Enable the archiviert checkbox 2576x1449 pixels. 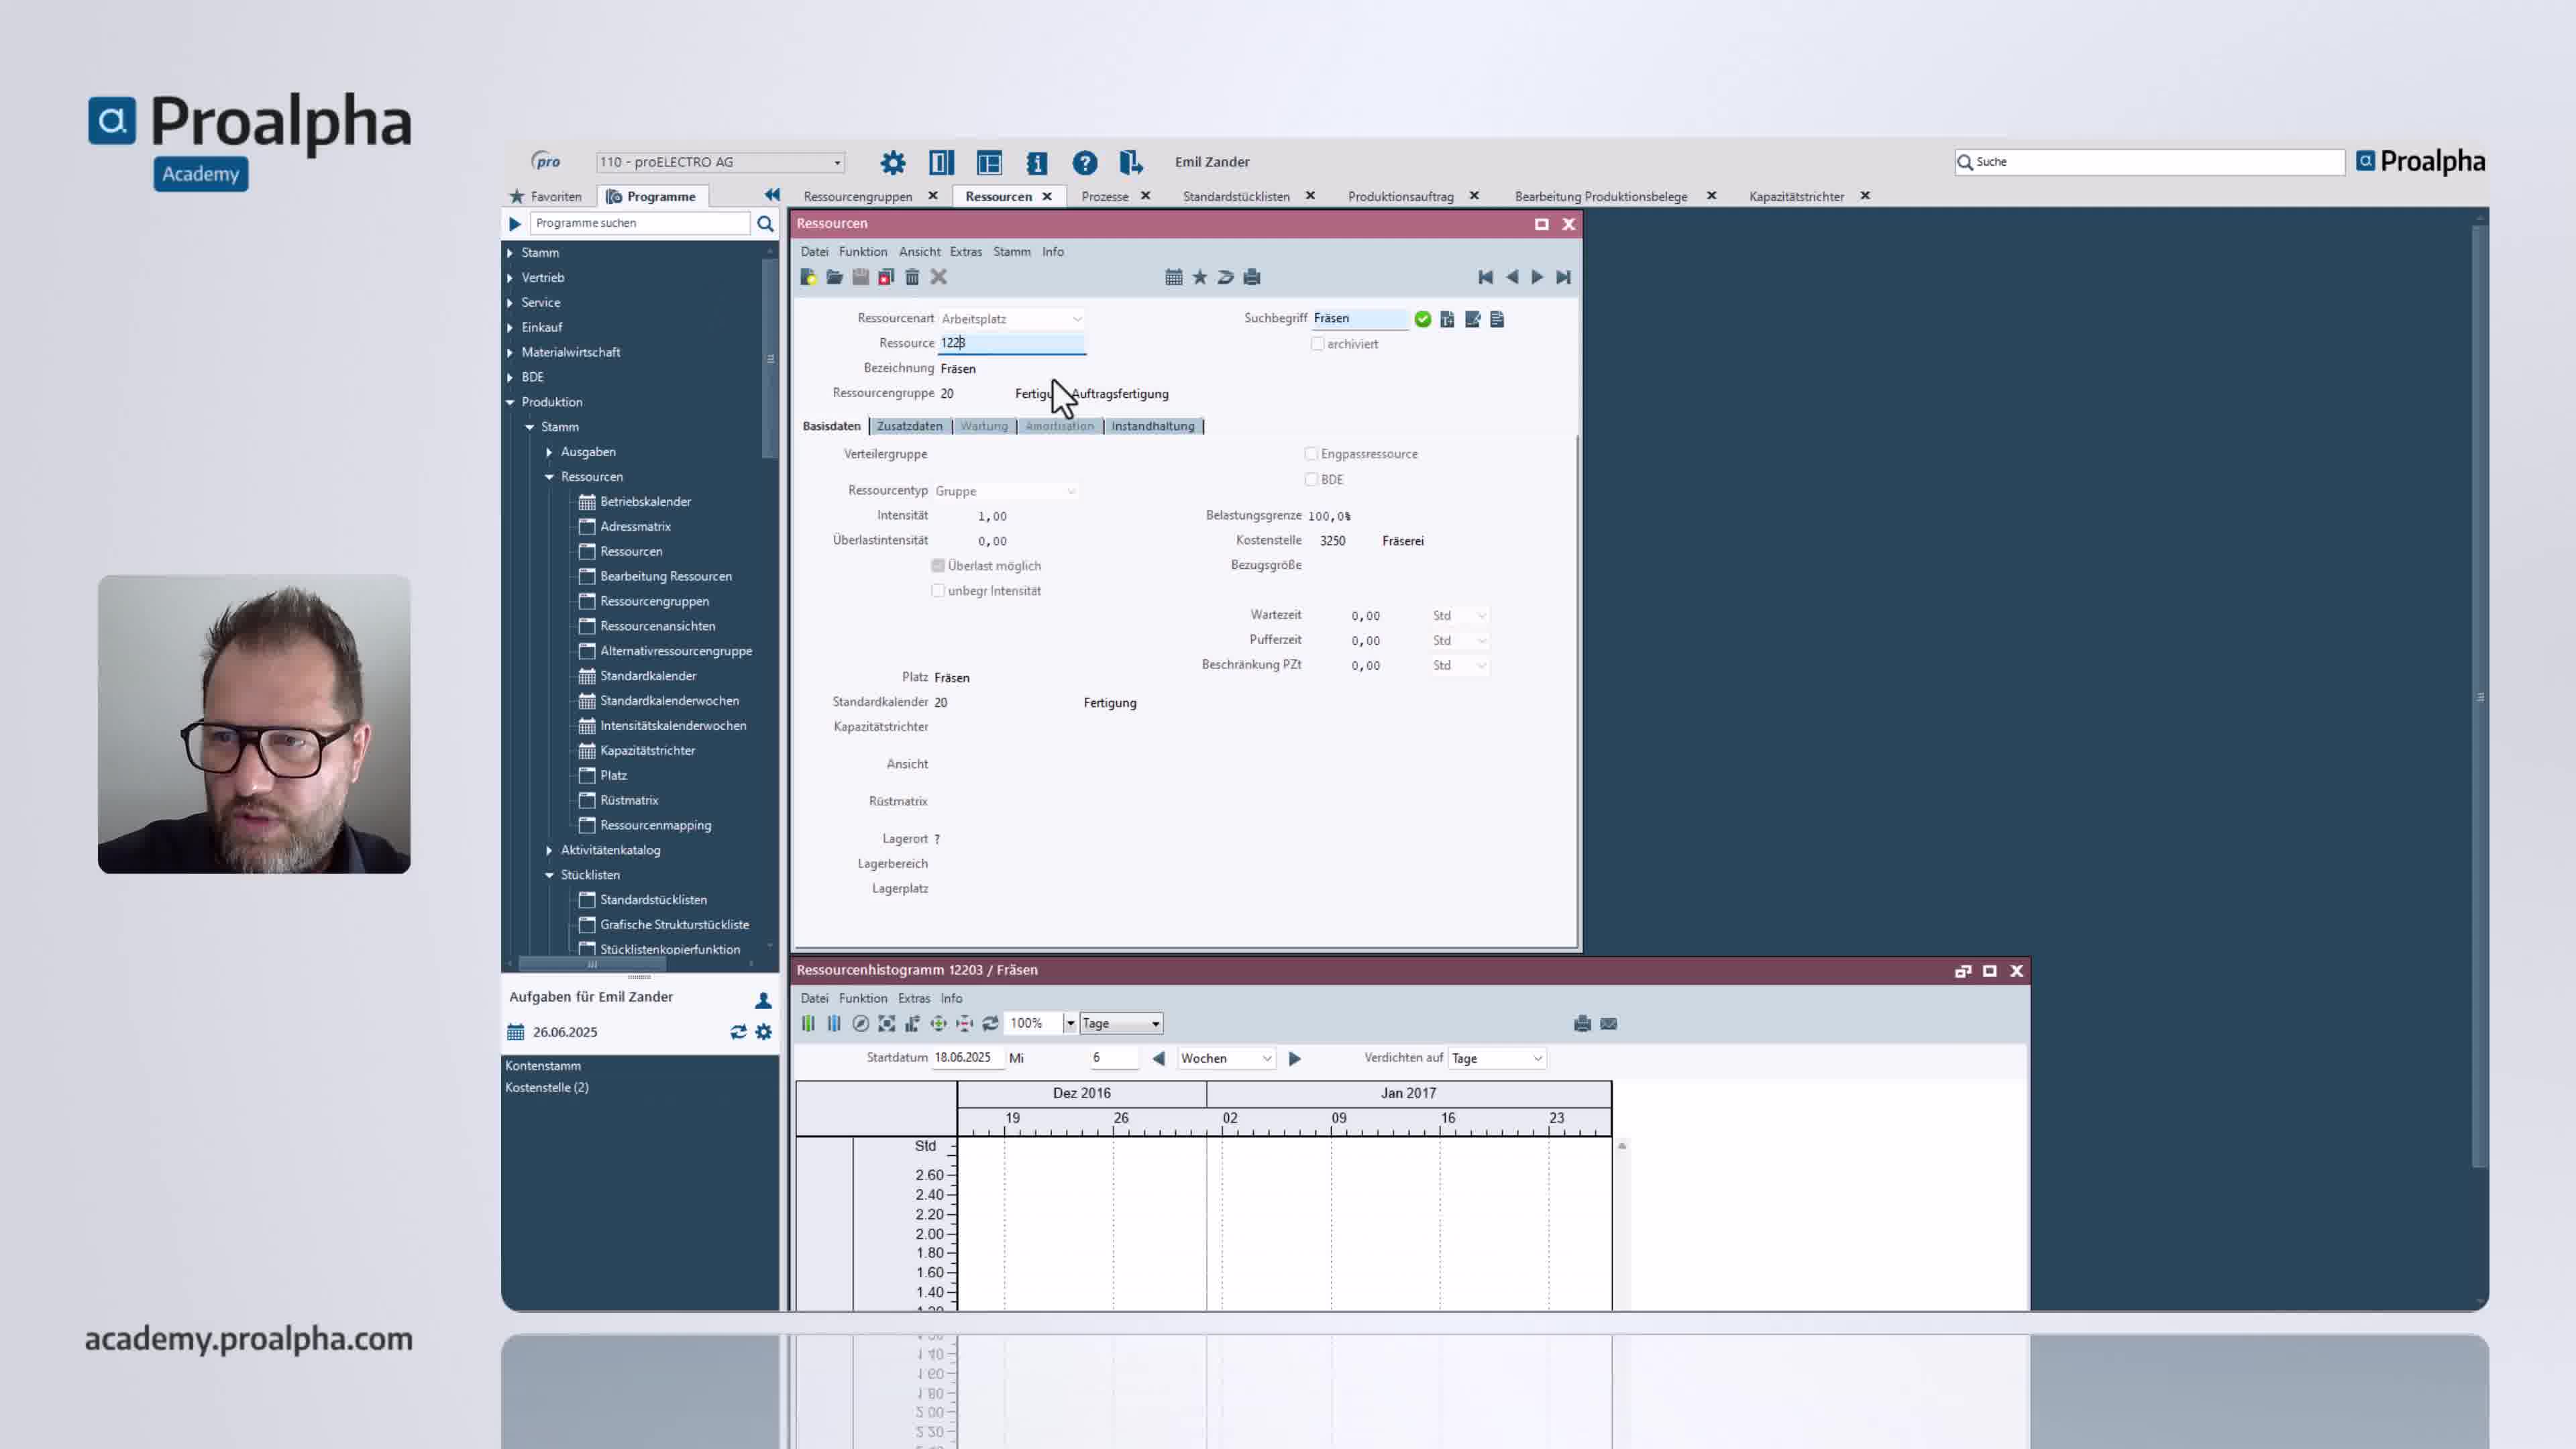click(x=1318, y=343)
